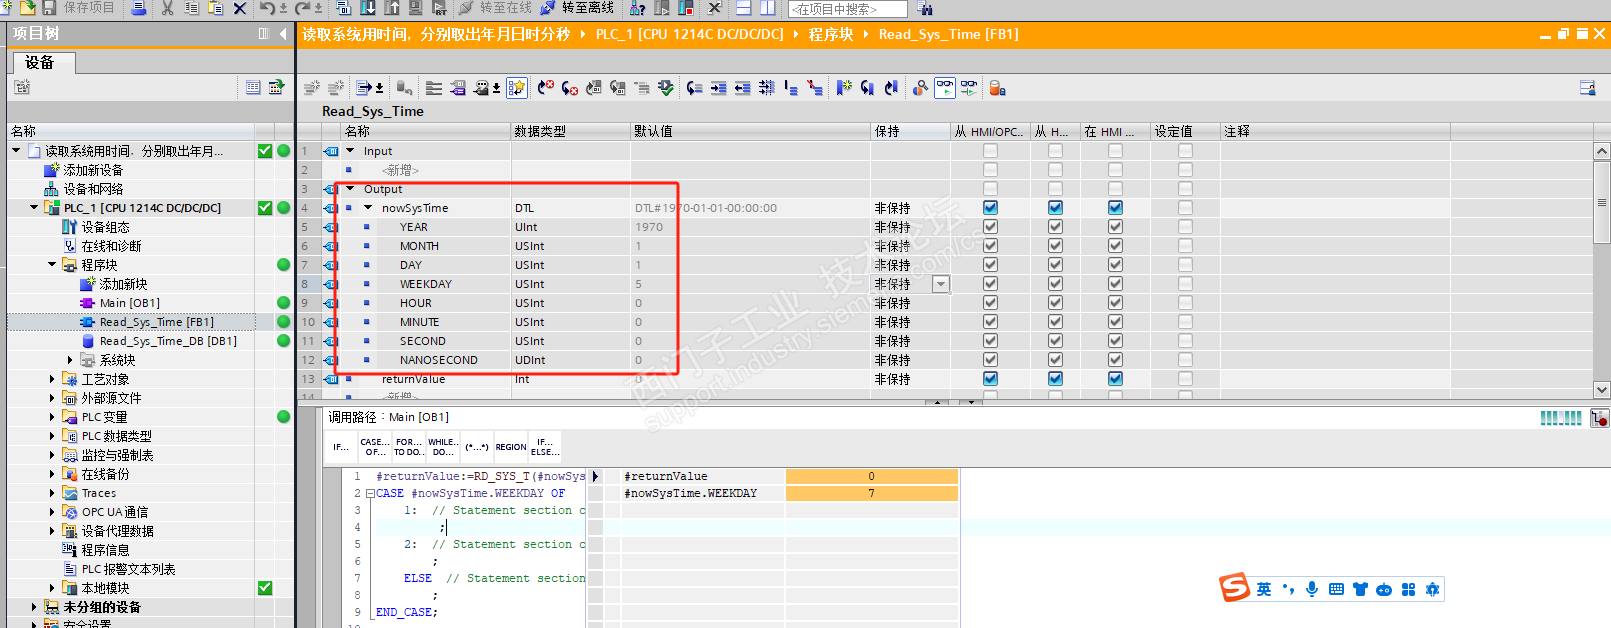The width and height of the screenshot is (1611, 628).
Task: Click the show favorites star icon
Action: pyautogui.click(x=517, y=88)
